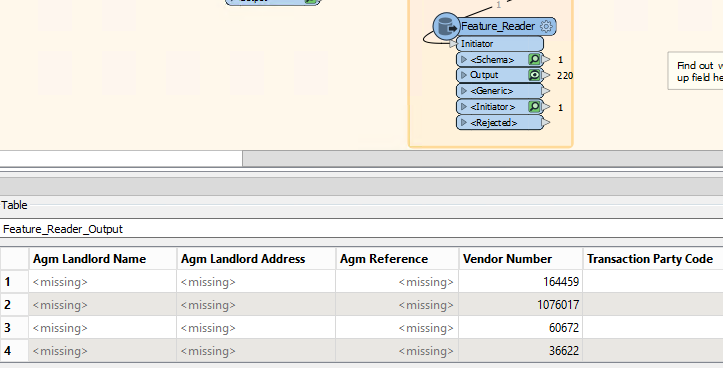Screen dimensions: 723x368
Task: Click the Feature_Reader database icon
Action: click(446, 26)
